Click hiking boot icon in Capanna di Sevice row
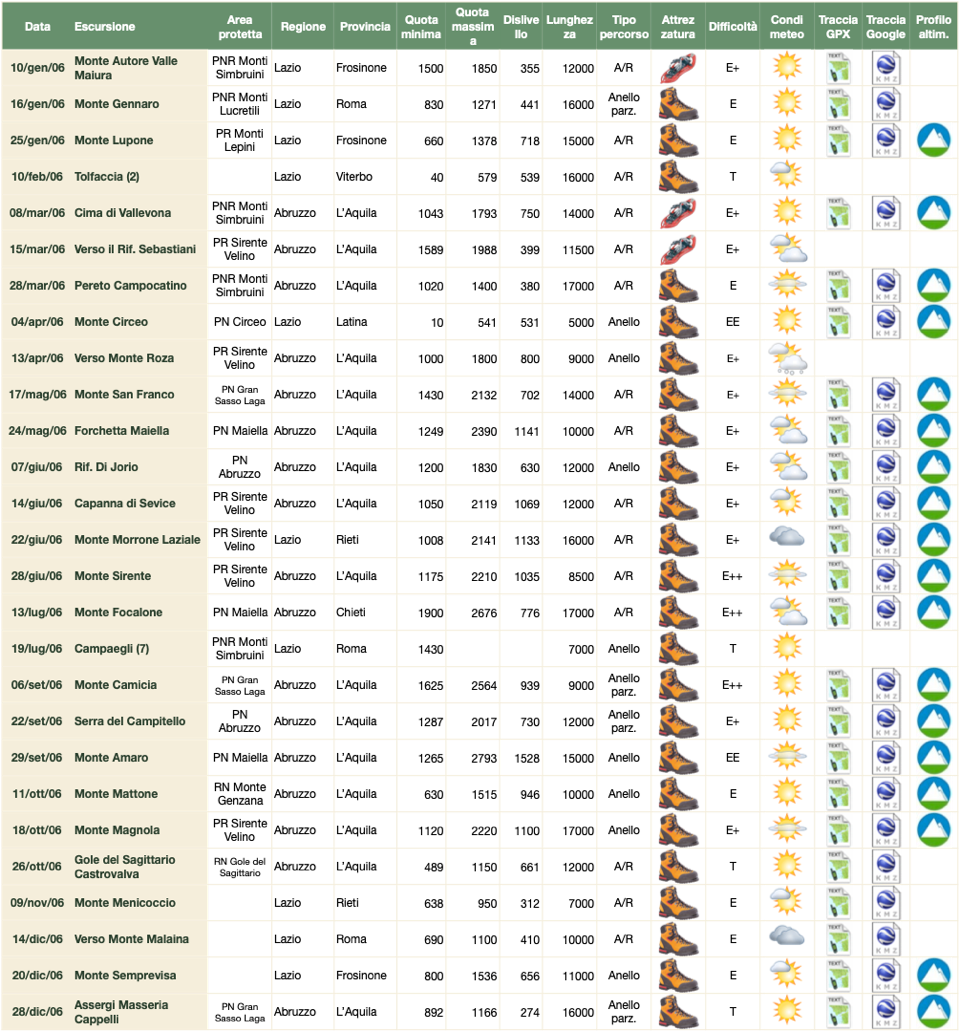Image resolution: width=960 pixels, height=1032 pixels. click(x=678, y=503)
